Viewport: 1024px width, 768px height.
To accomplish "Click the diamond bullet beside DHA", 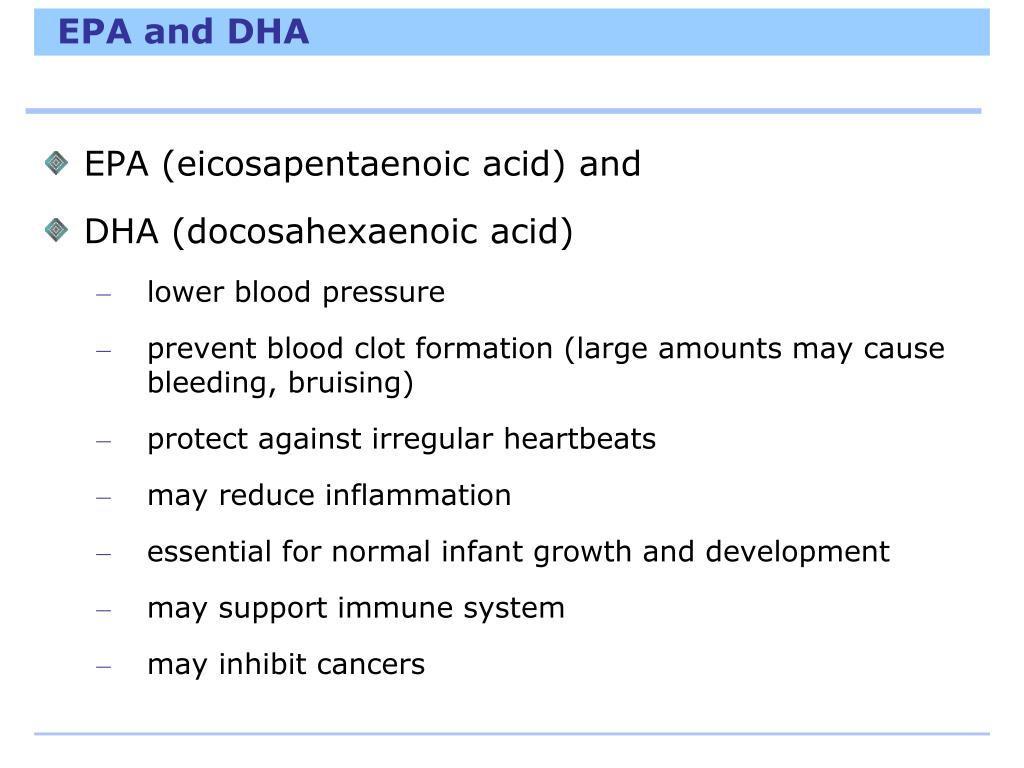I will (x=56, y=230).
